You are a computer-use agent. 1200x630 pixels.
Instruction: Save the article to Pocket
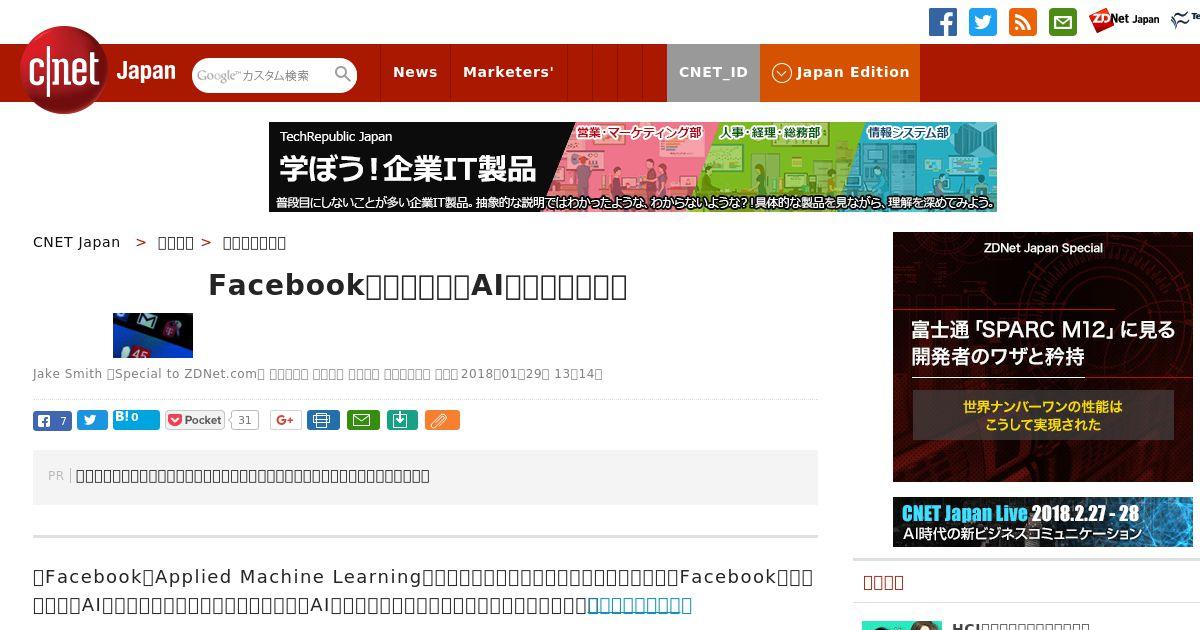pyautogui.click(x=195, y=421)
